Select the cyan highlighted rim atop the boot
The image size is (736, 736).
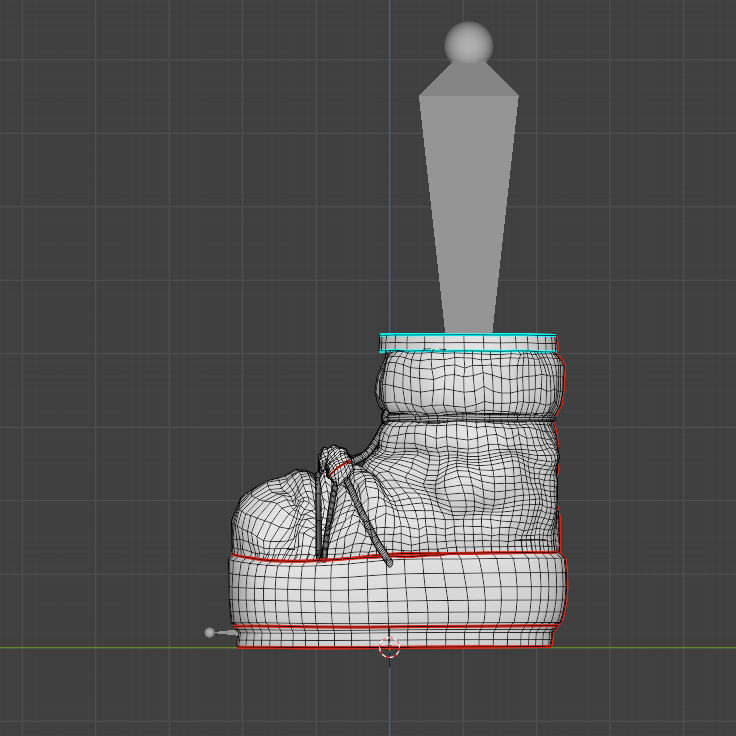[468, 343]
